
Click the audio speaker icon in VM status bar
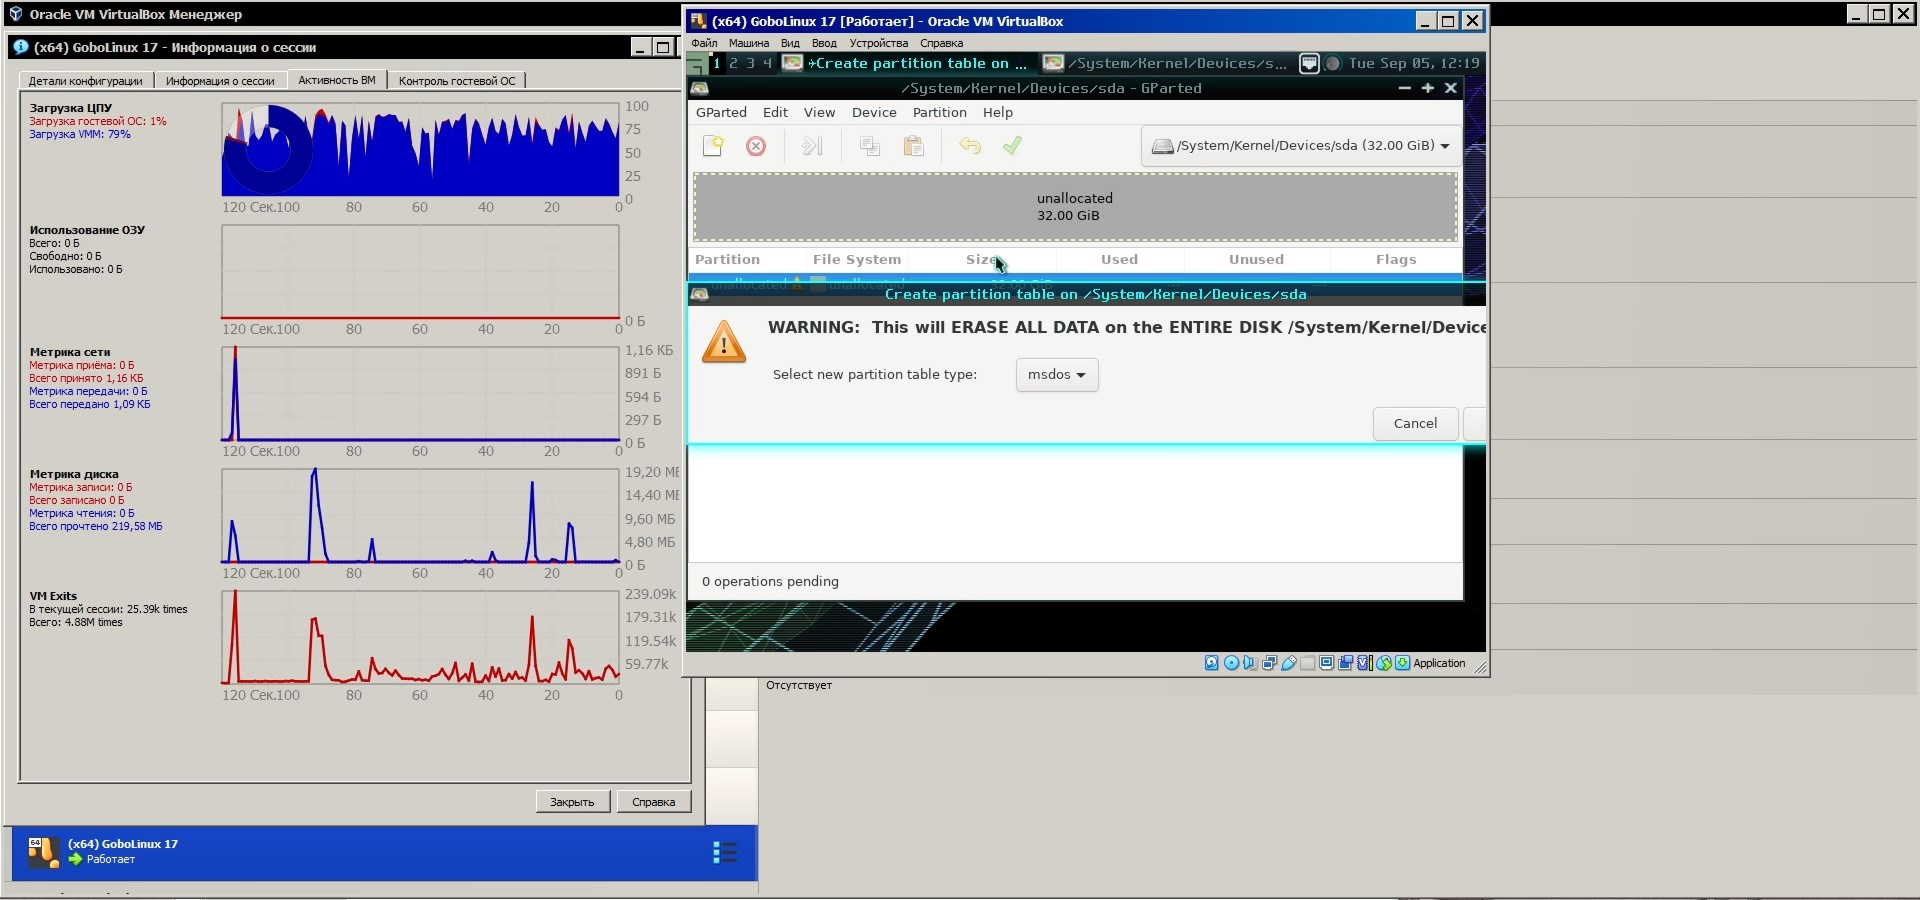(1250, 663)
